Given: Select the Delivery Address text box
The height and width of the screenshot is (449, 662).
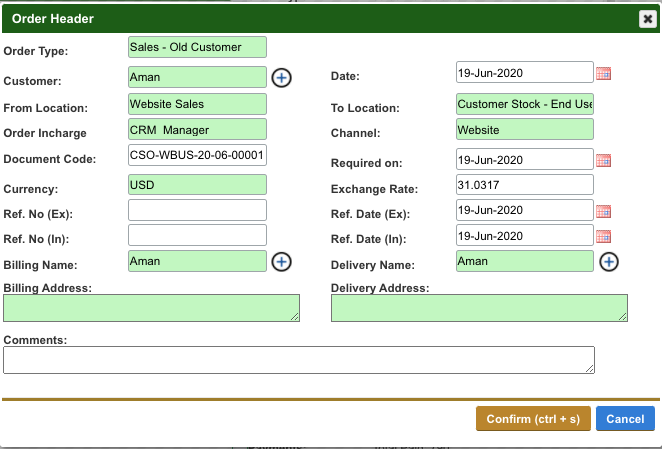Looking at the screenshot, I should pos(478,308).
